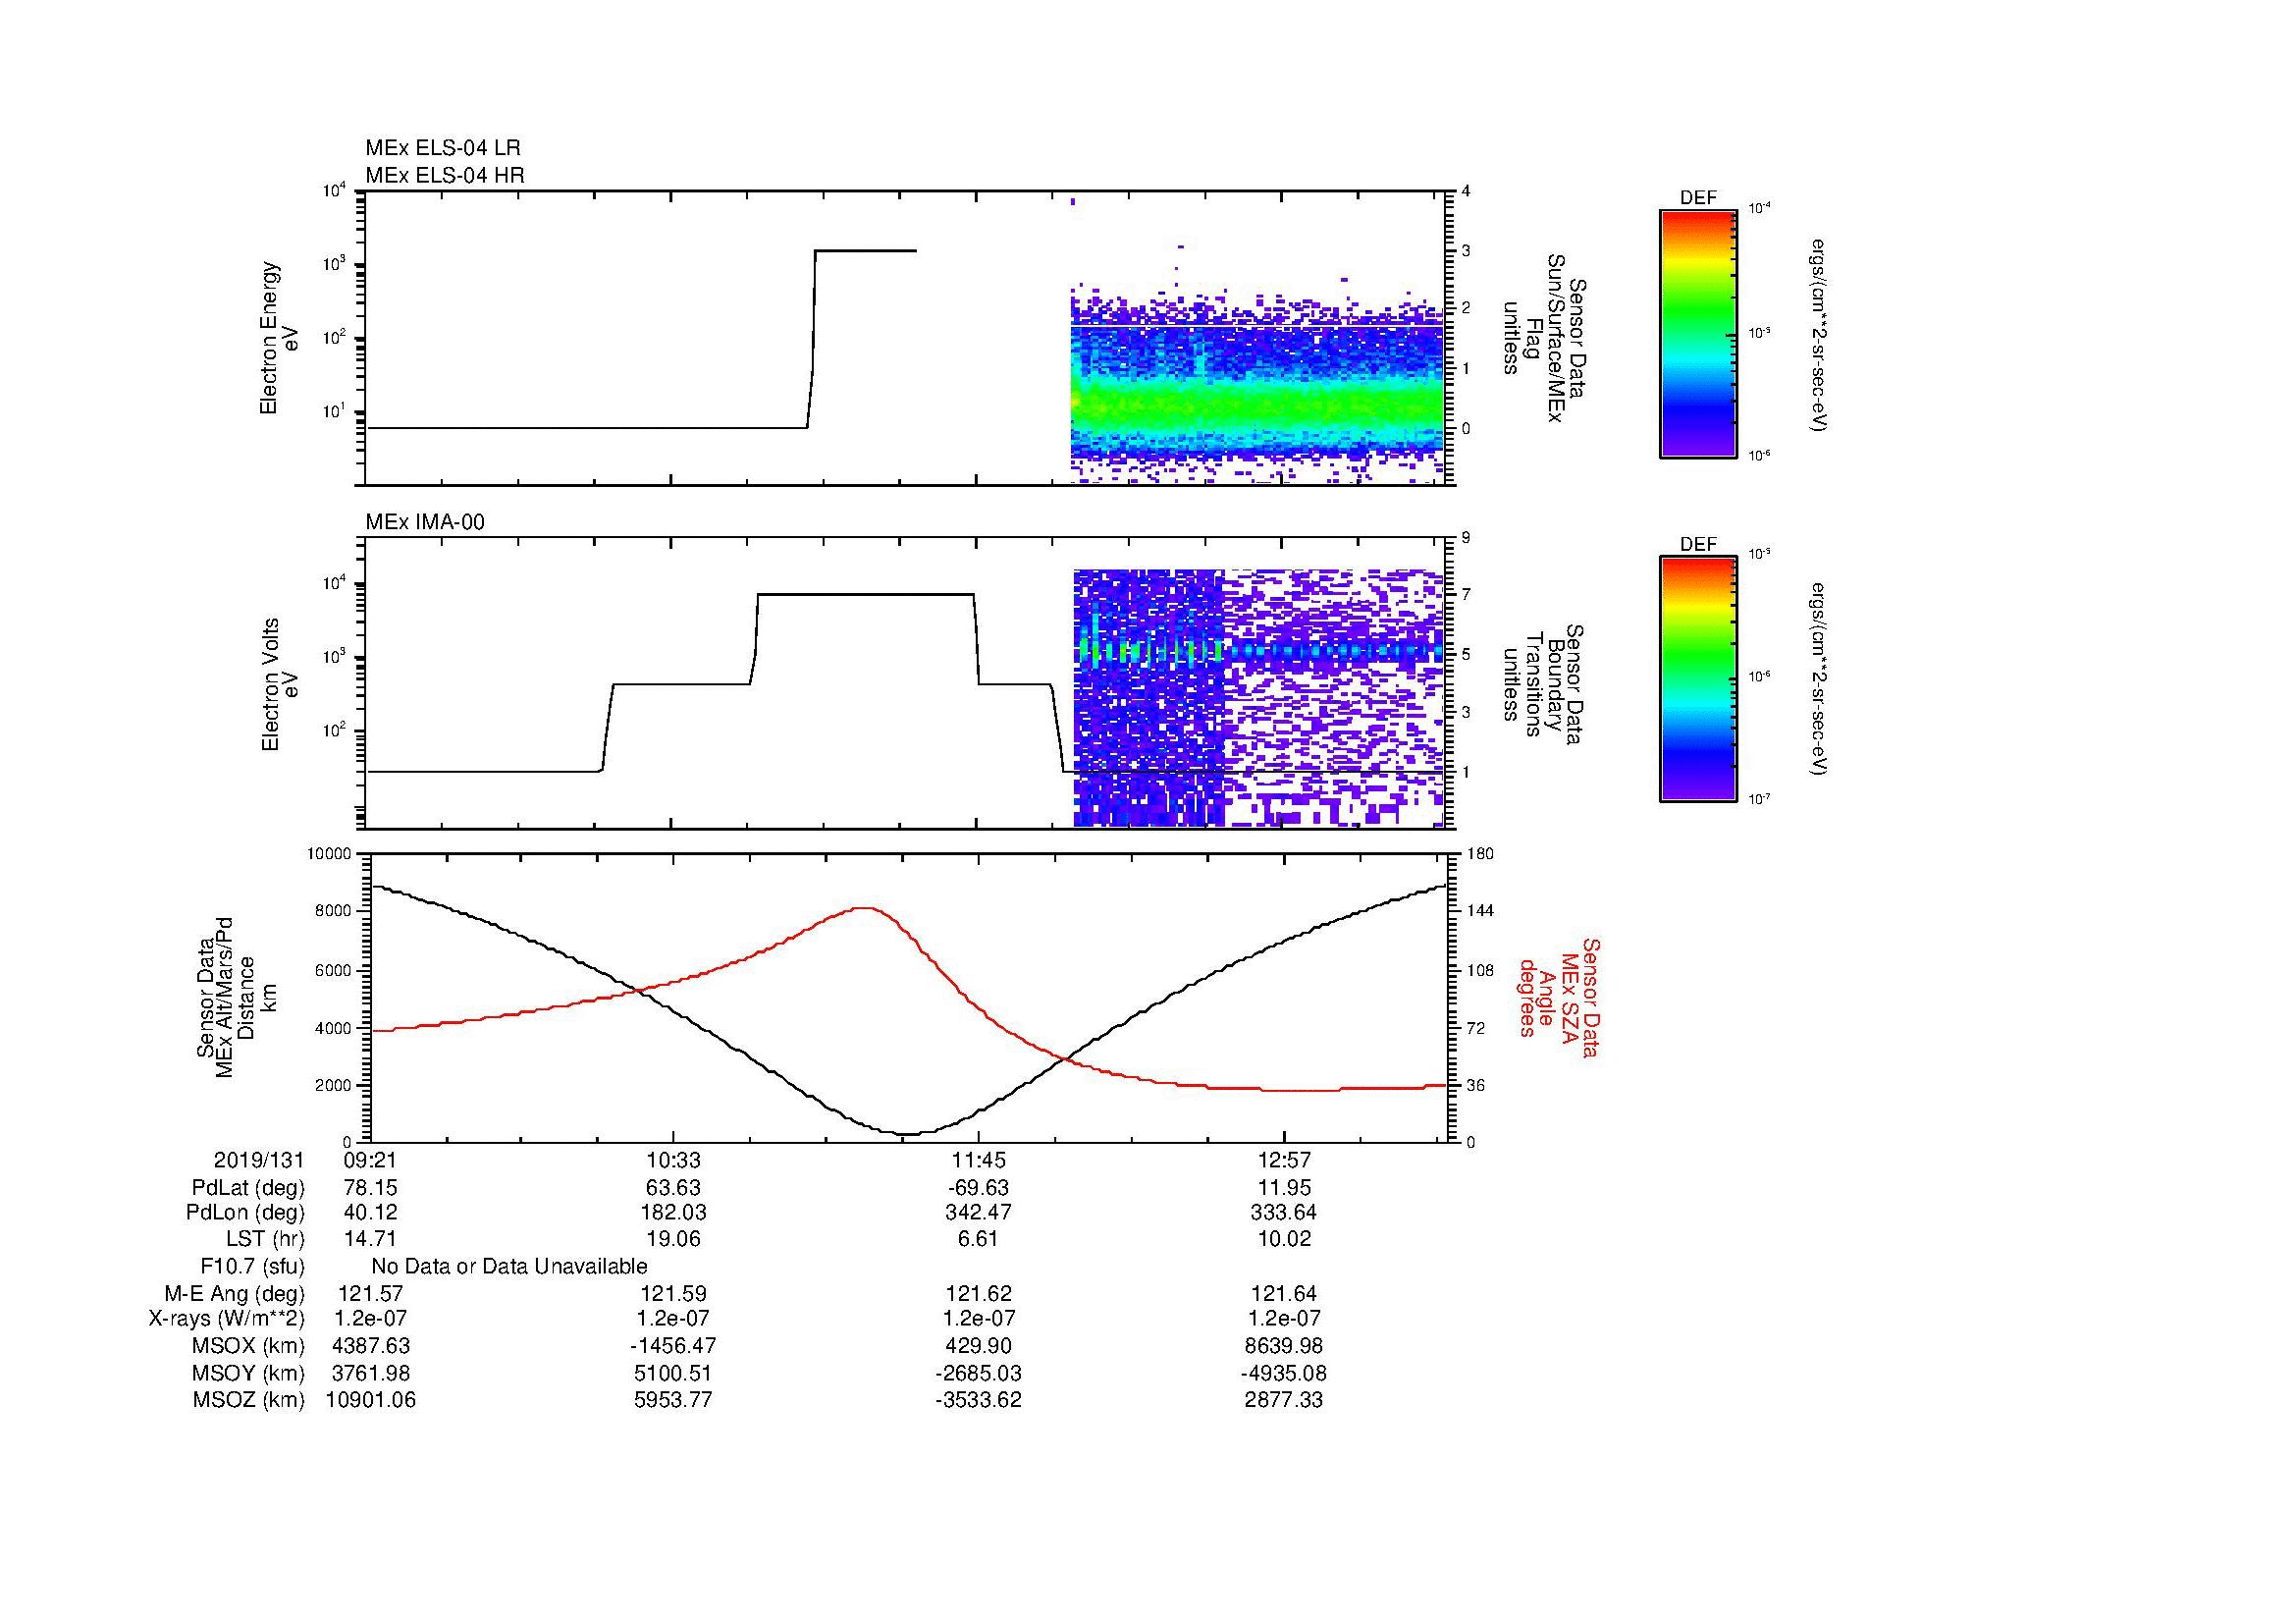Click the 'PdLon (deg)' row label

tap(245, 1213)
